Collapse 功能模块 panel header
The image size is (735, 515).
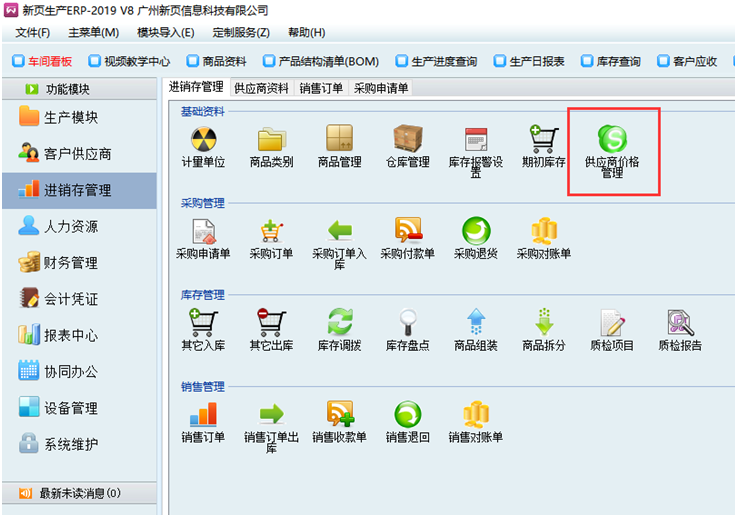click(78, 89)
